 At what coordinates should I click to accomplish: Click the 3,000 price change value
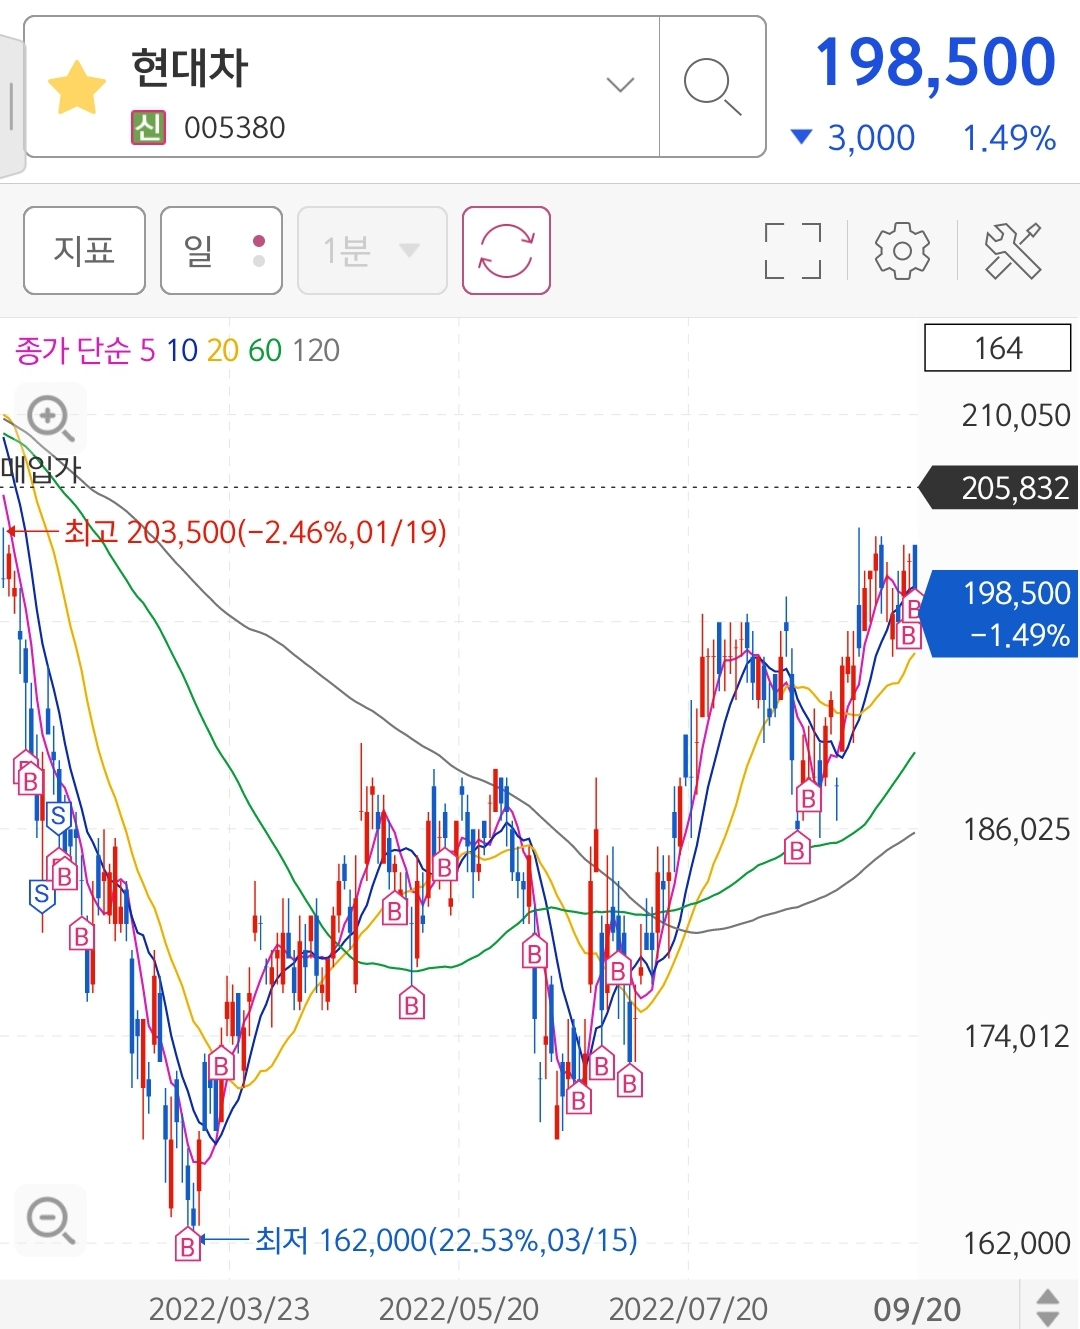(871, 138)
